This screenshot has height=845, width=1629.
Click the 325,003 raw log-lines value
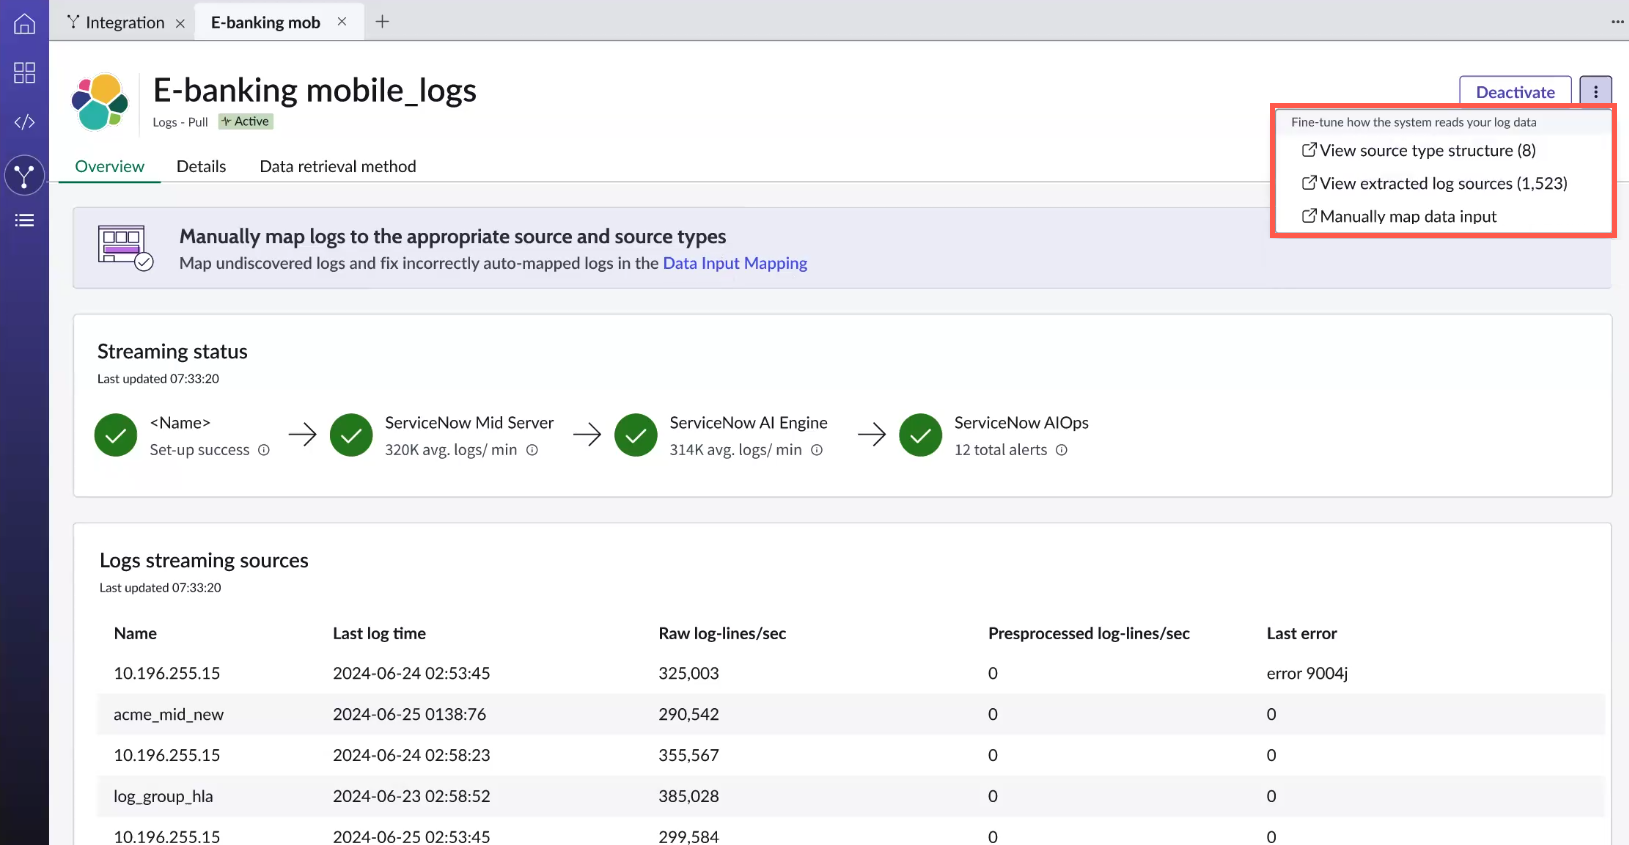pos(689,673)
